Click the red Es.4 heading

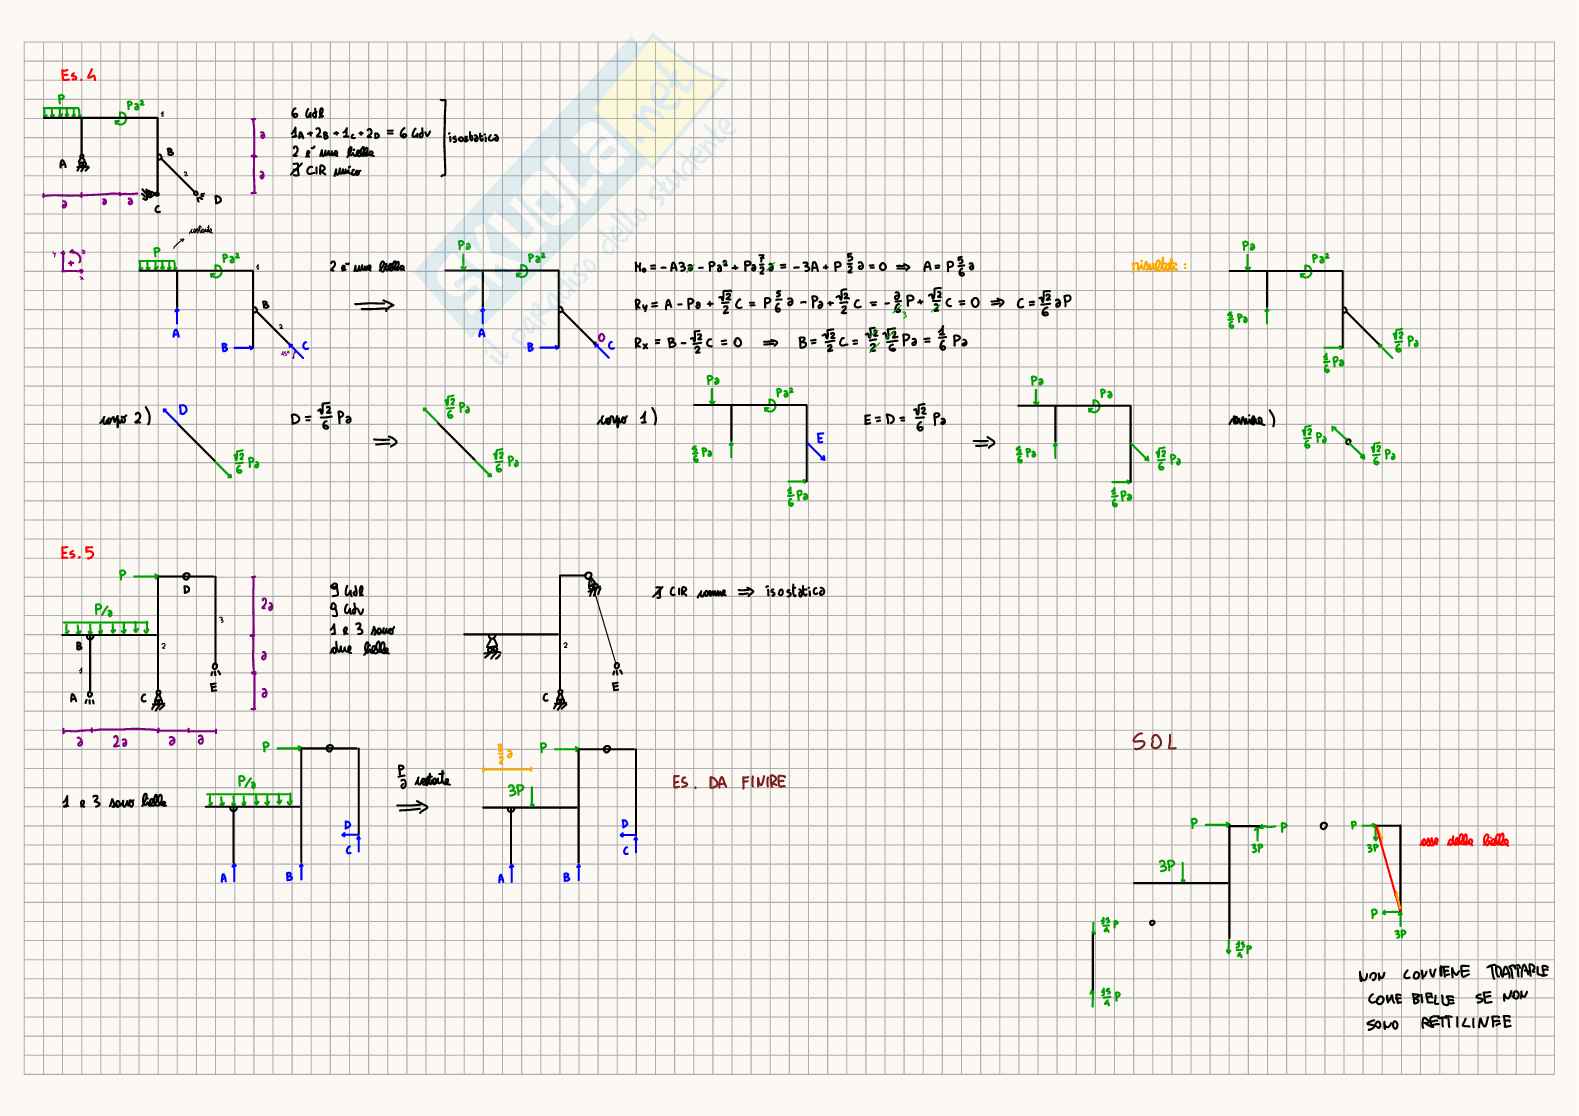point(78,75)
